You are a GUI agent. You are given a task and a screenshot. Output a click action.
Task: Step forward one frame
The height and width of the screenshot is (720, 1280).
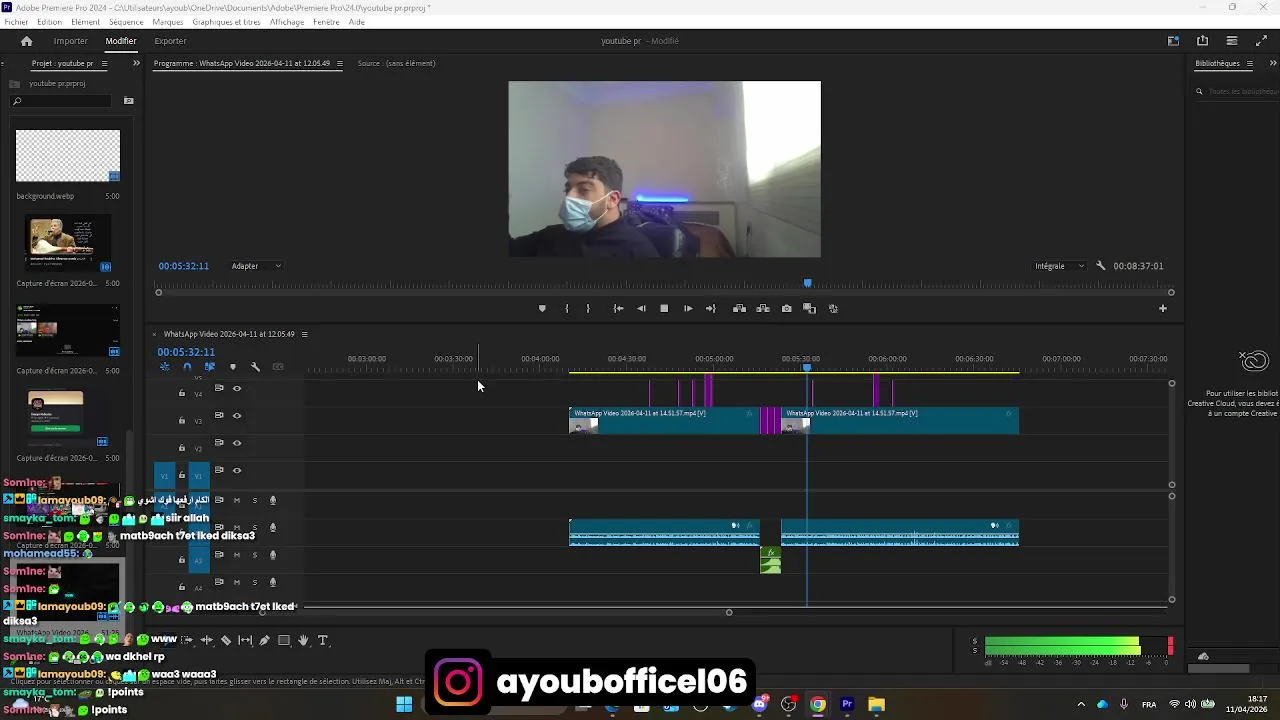click(x=688, y=308)
